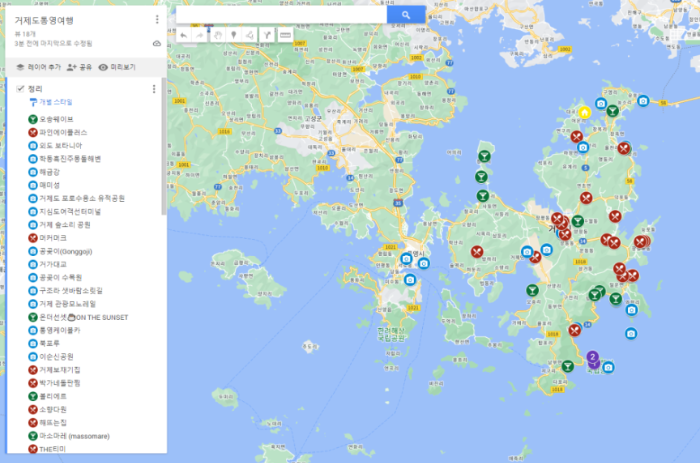The height and width of the screenshot is (463, 700).
Task: Select 학동흑진주몽돌해변 in the list
Action: (x=70, y=159)
